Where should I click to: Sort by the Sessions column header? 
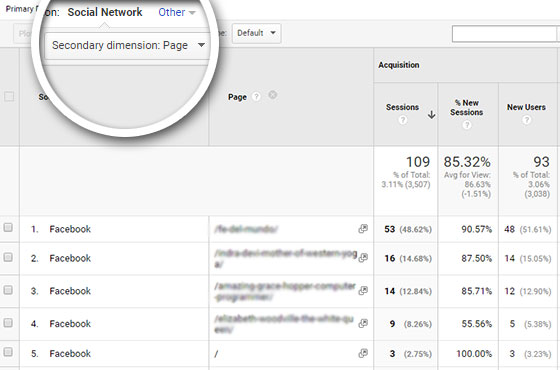point(402,107)
